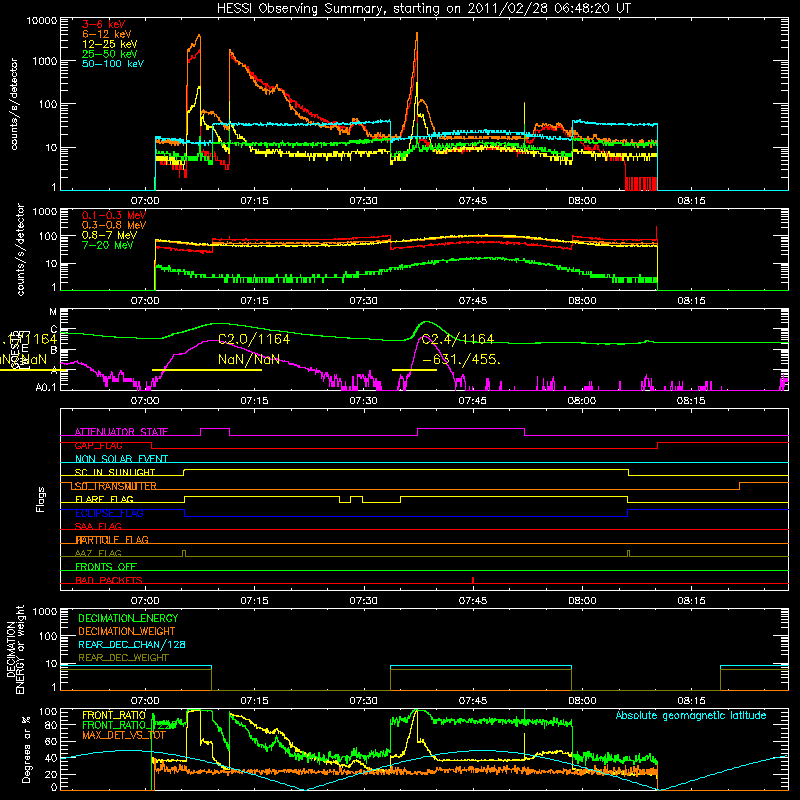
Task: Click the ATTENUATOR_STATE flag label
Action: coord(121,432)
